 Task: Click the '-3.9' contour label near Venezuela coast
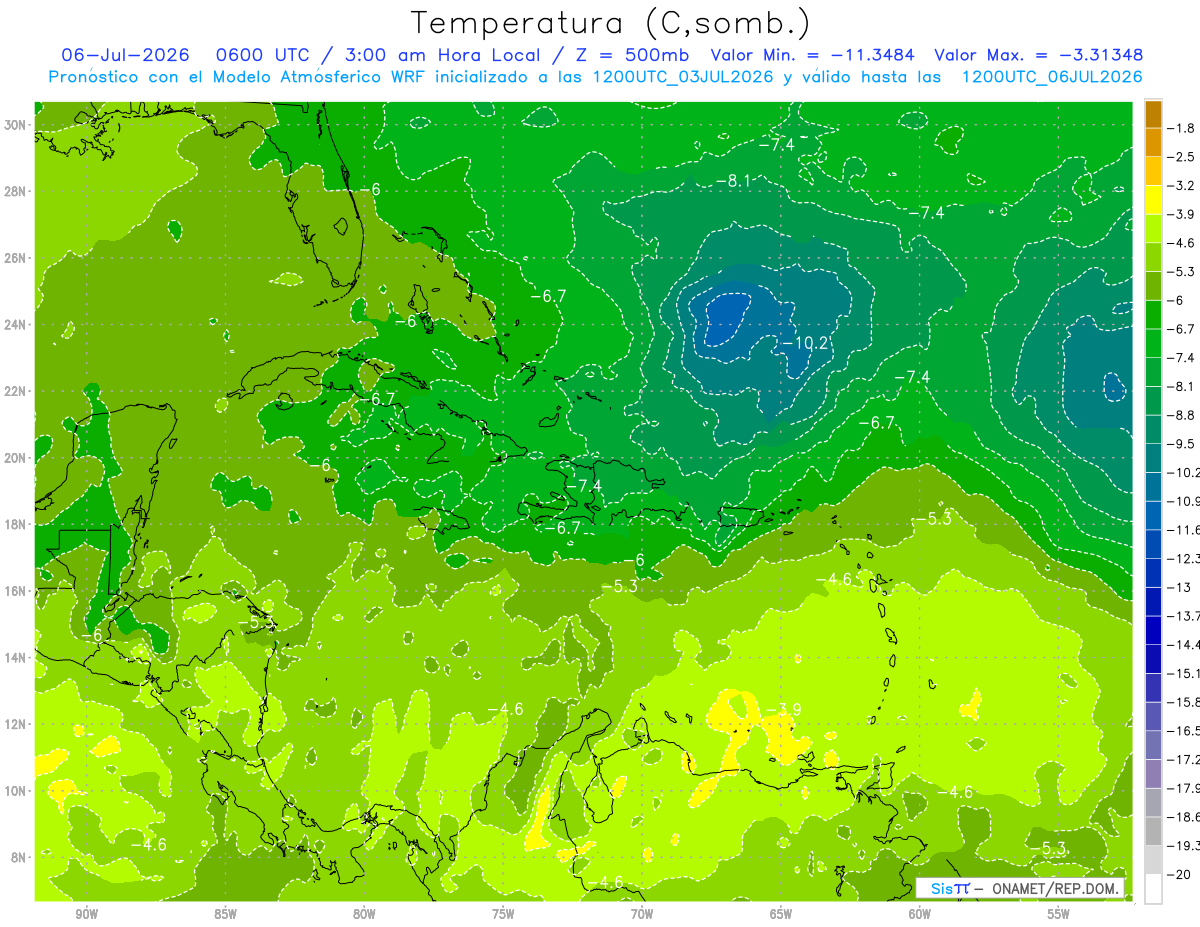783,709
